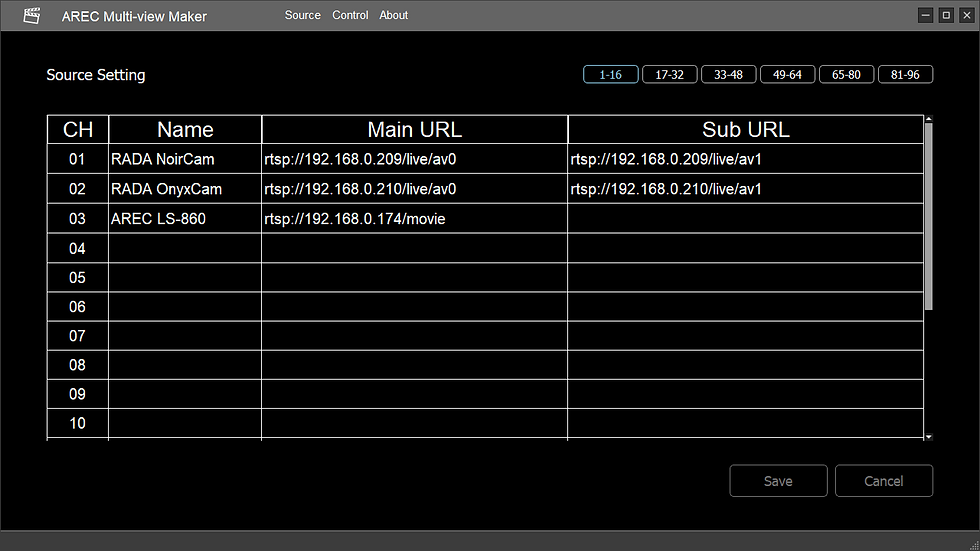View channels 65-80
This screenshot has width=980, height=551.
pyautogui.click(x=846, y=74)
